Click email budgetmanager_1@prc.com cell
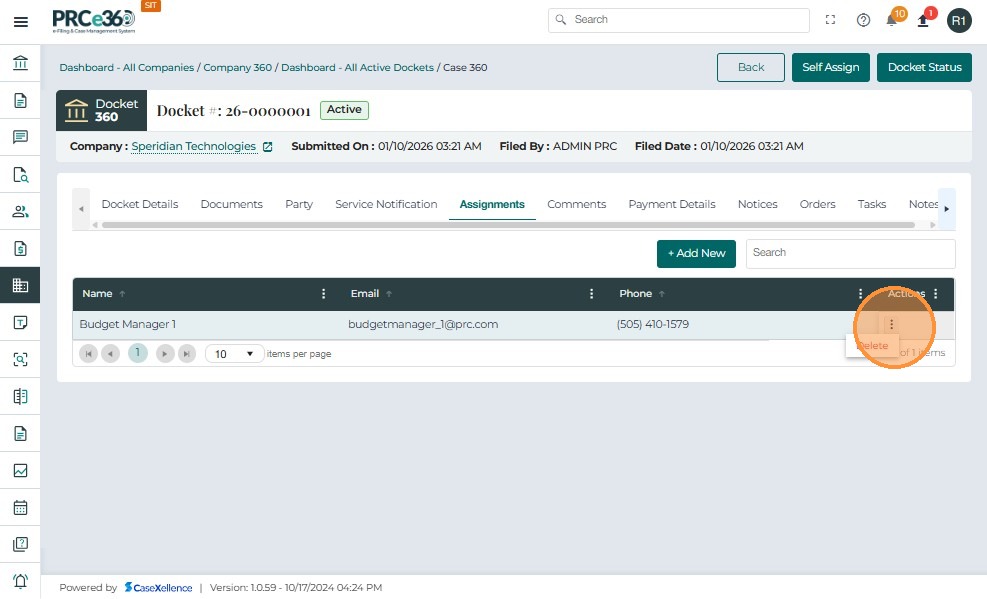 (x=423, y=325)
